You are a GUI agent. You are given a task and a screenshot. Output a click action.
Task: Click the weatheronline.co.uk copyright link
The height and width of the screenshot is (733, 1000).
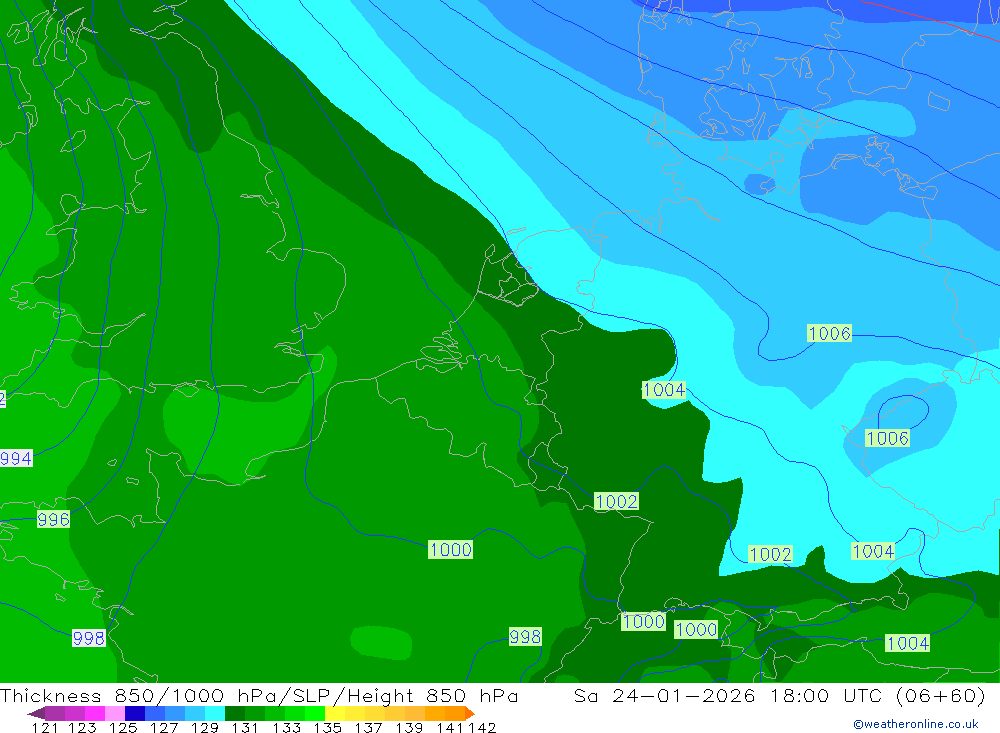(916, 724)
